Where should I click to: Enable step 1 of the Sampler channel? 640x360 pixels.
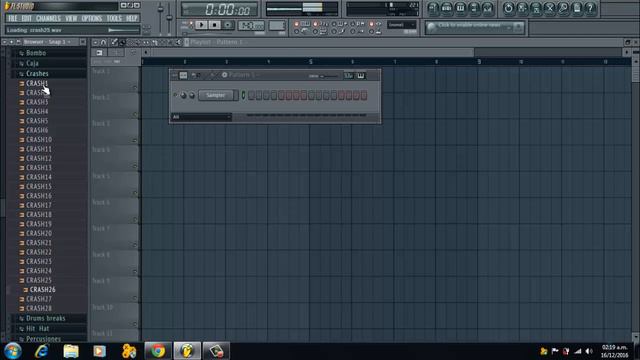point(252,95)
